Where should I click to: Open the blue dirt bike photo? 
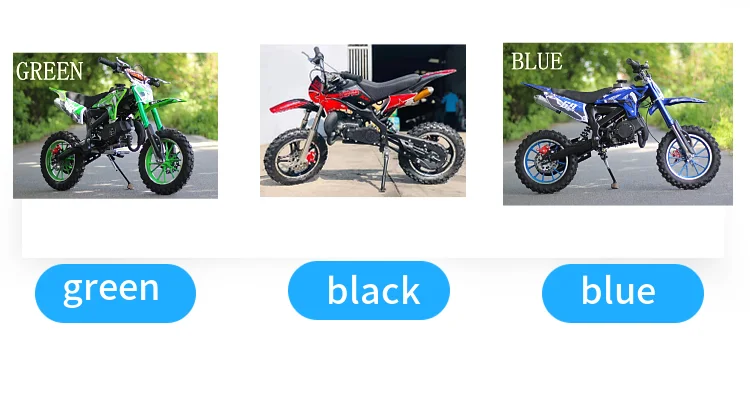coord(618,124)
